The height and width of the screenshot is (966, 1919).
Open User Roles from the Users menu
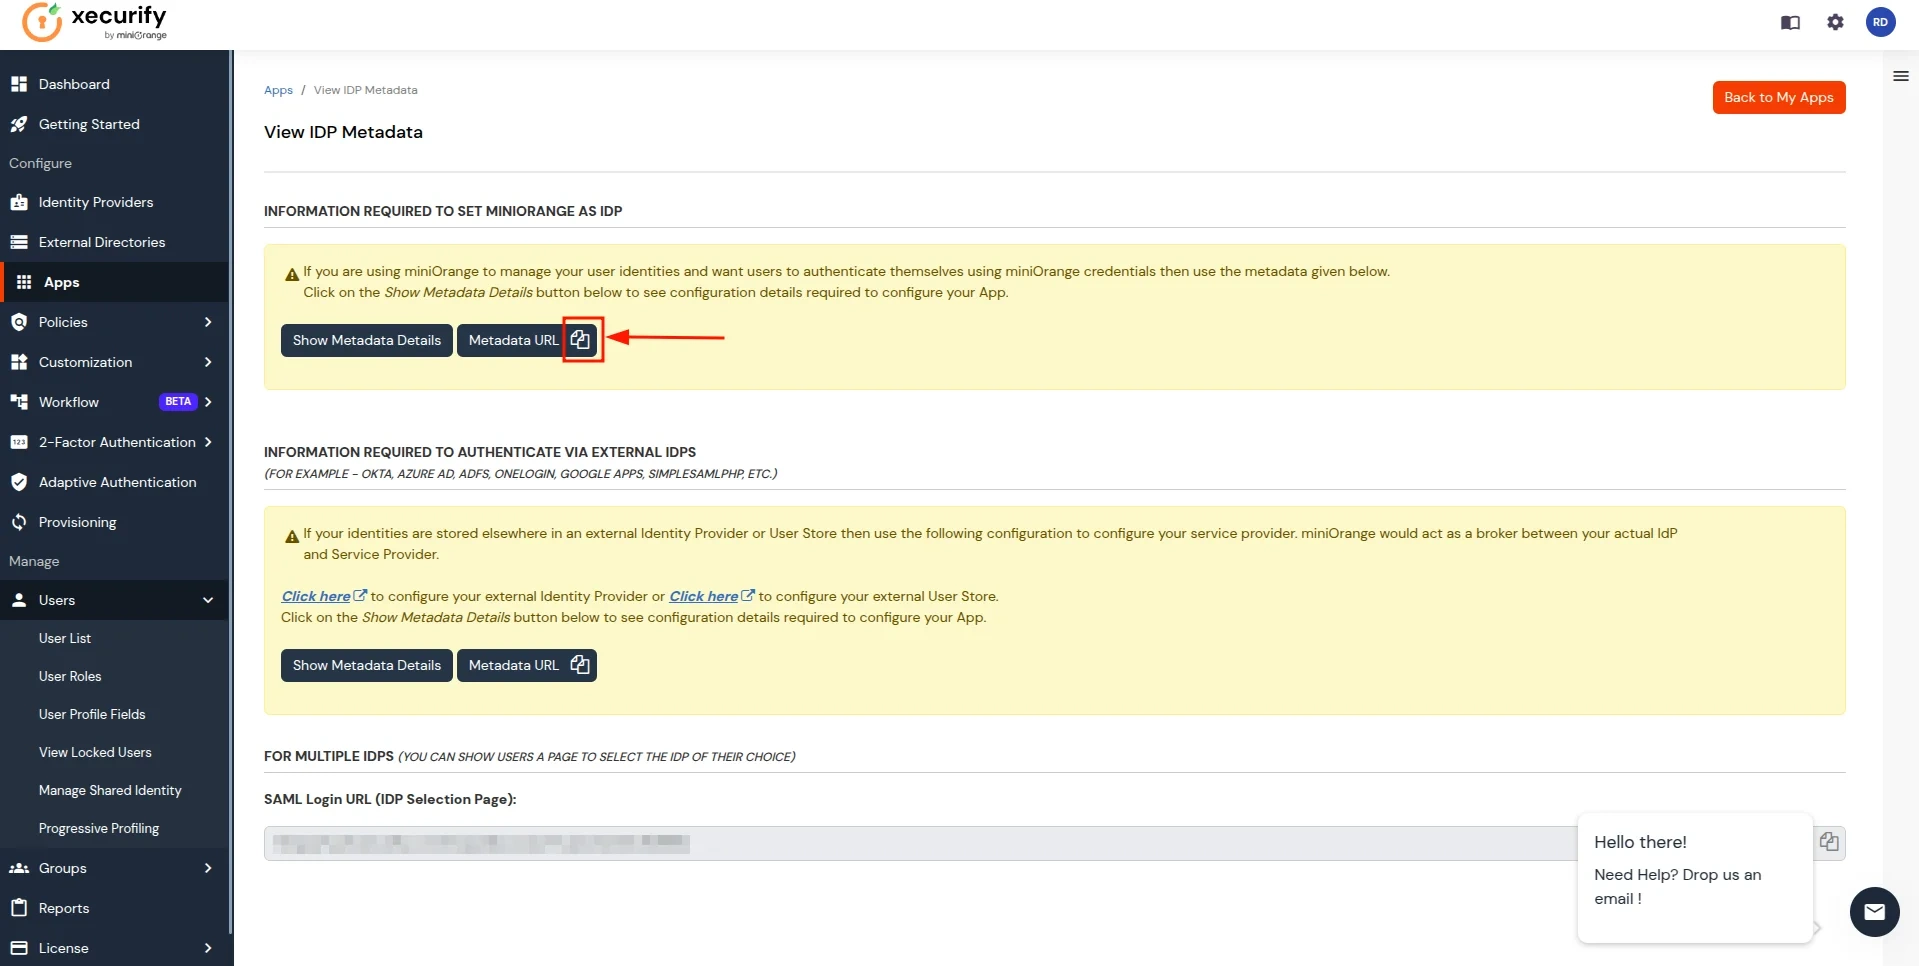pos(70,676)
